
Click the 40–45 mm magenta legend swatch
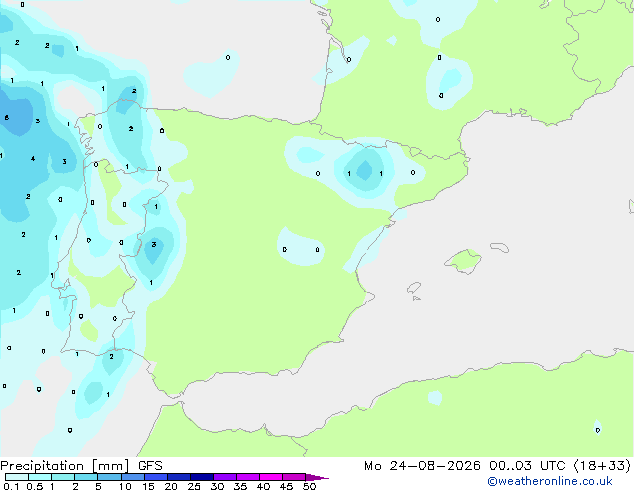tap(271, 477)
